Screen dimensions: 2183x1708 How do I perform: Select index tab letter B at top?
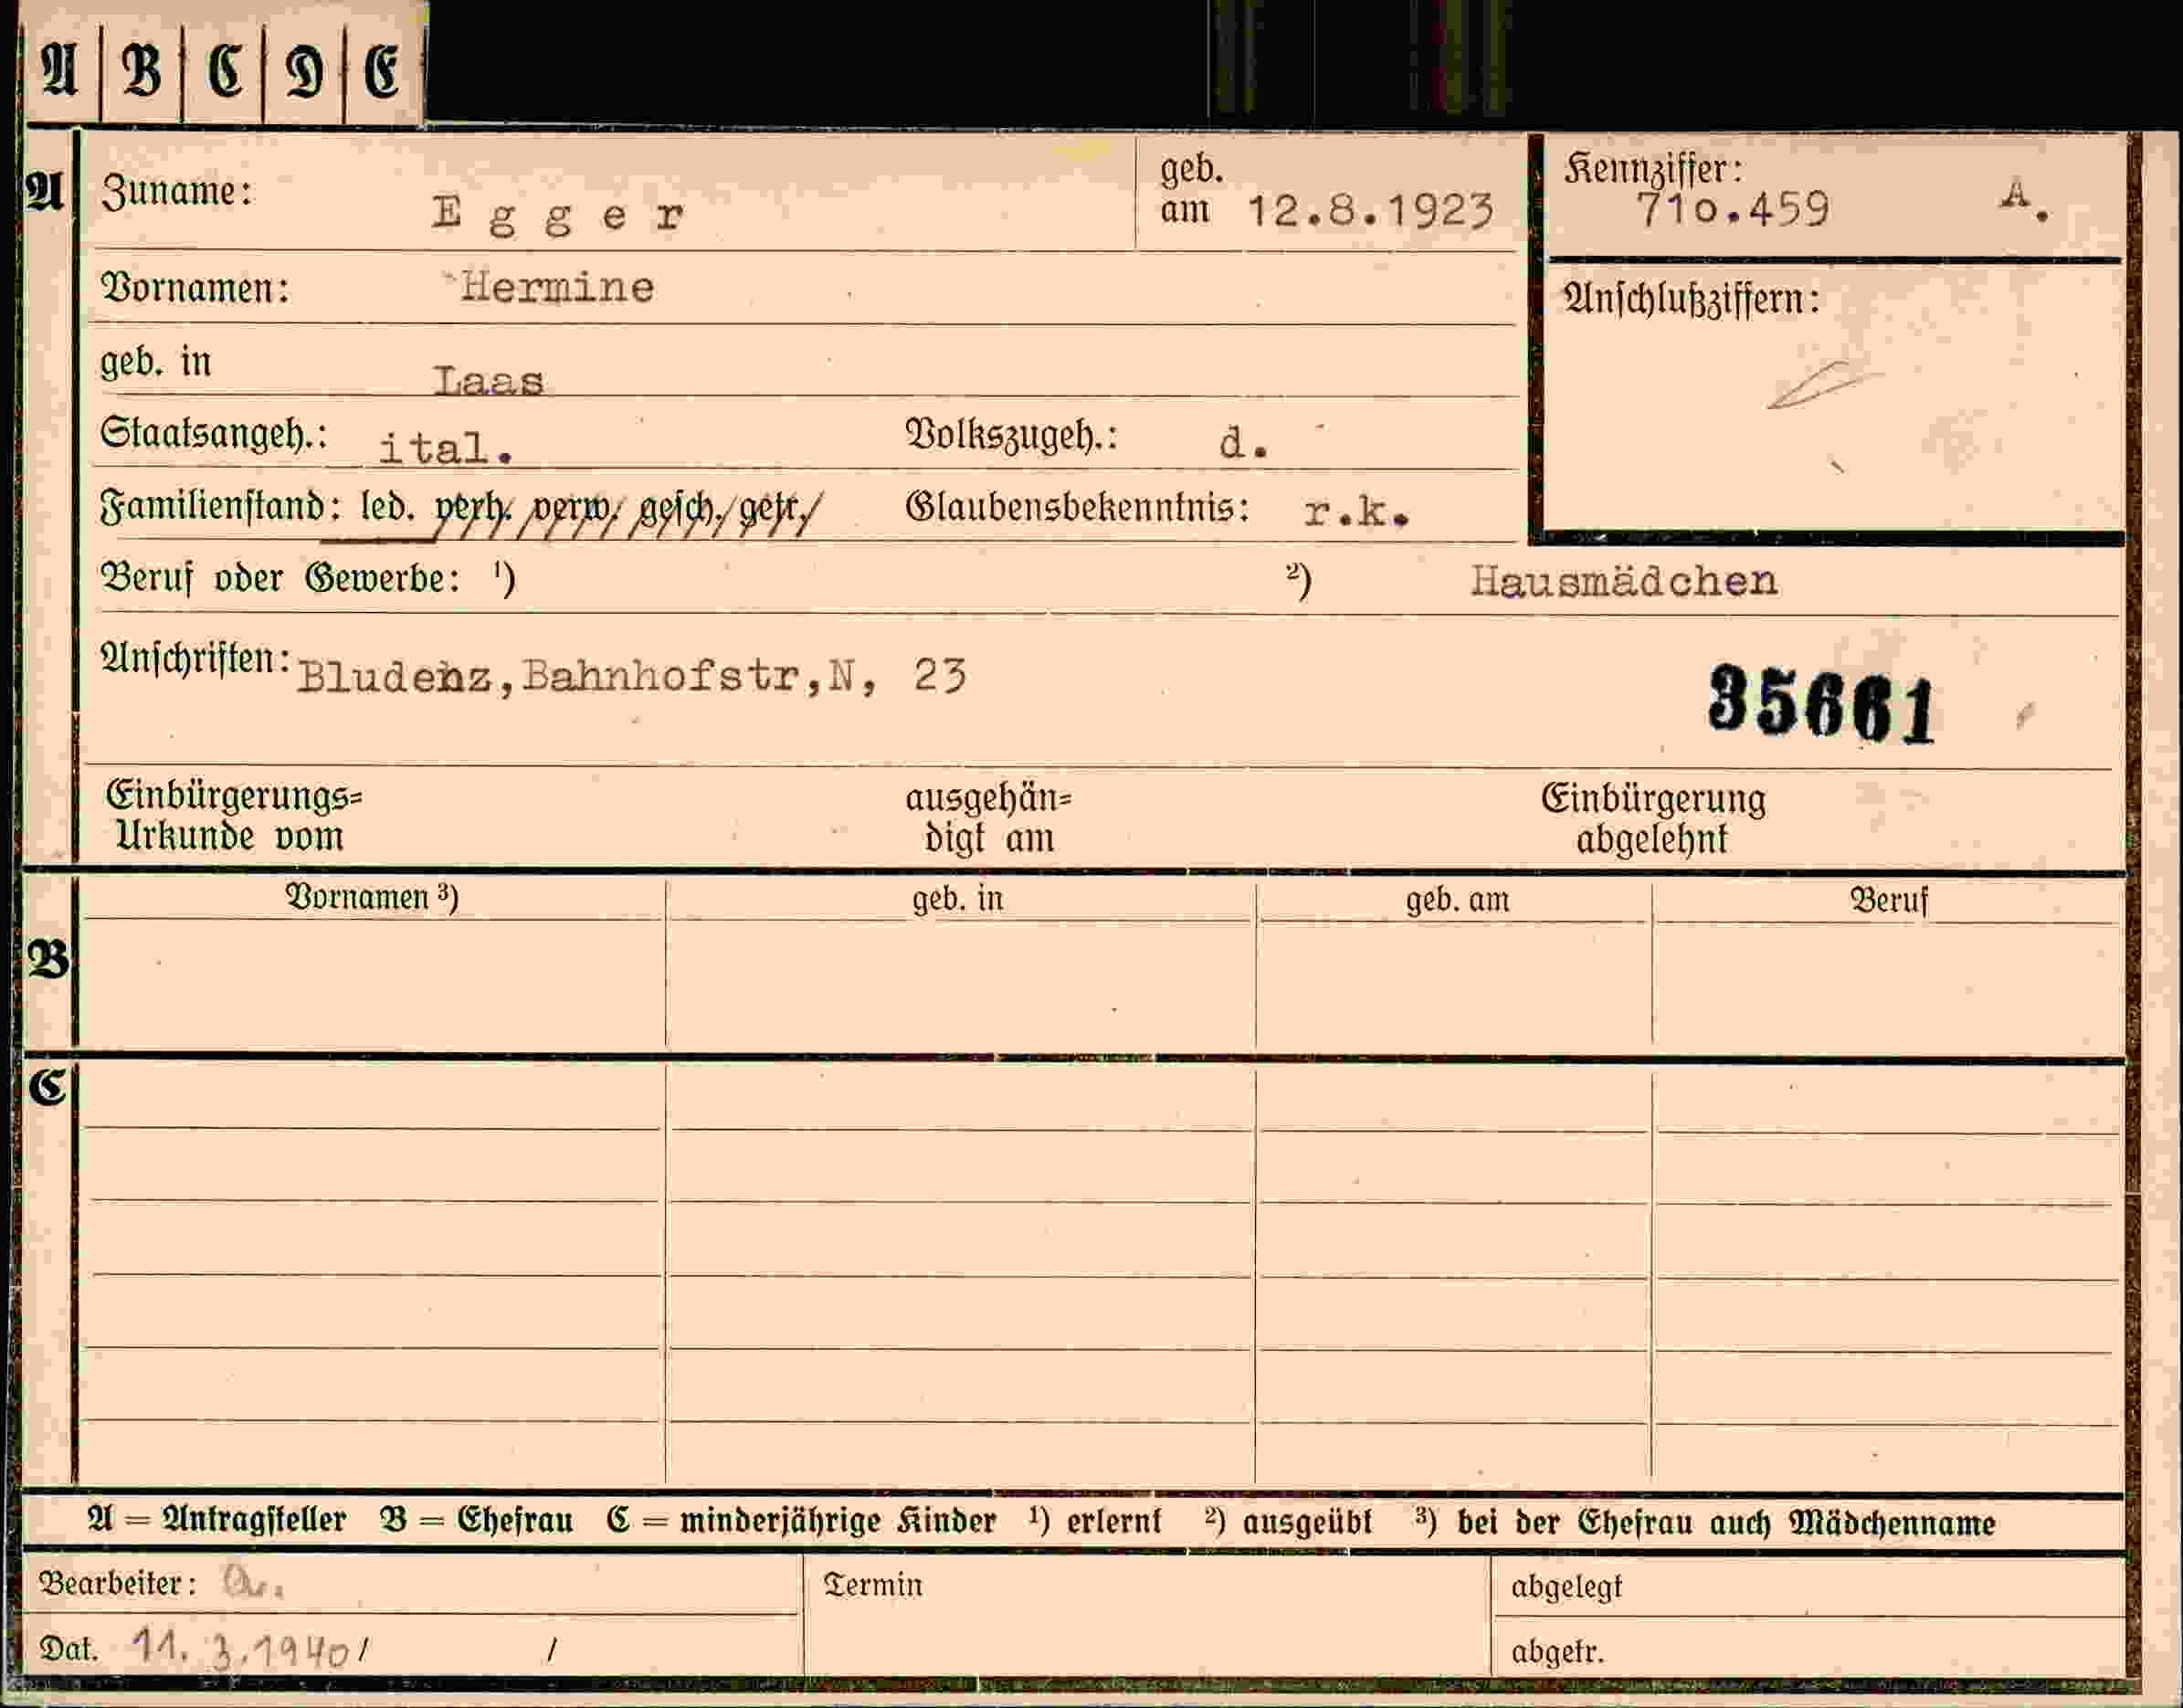pos(141,70)
